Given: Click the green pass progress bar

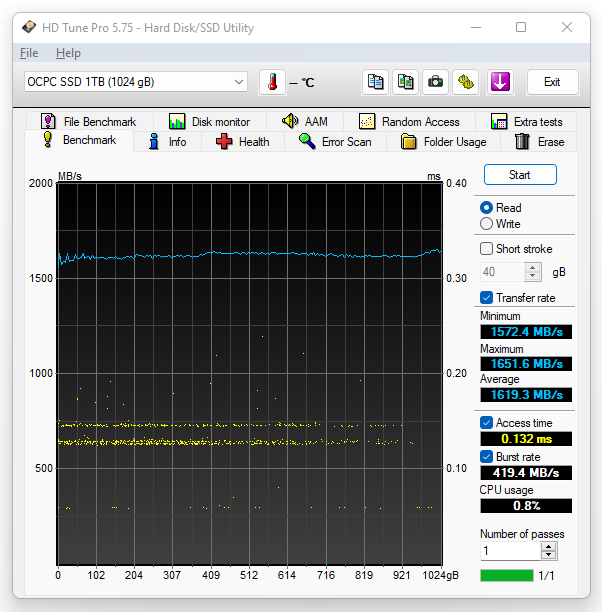Looking at the screenshot, I should [507, 575].
